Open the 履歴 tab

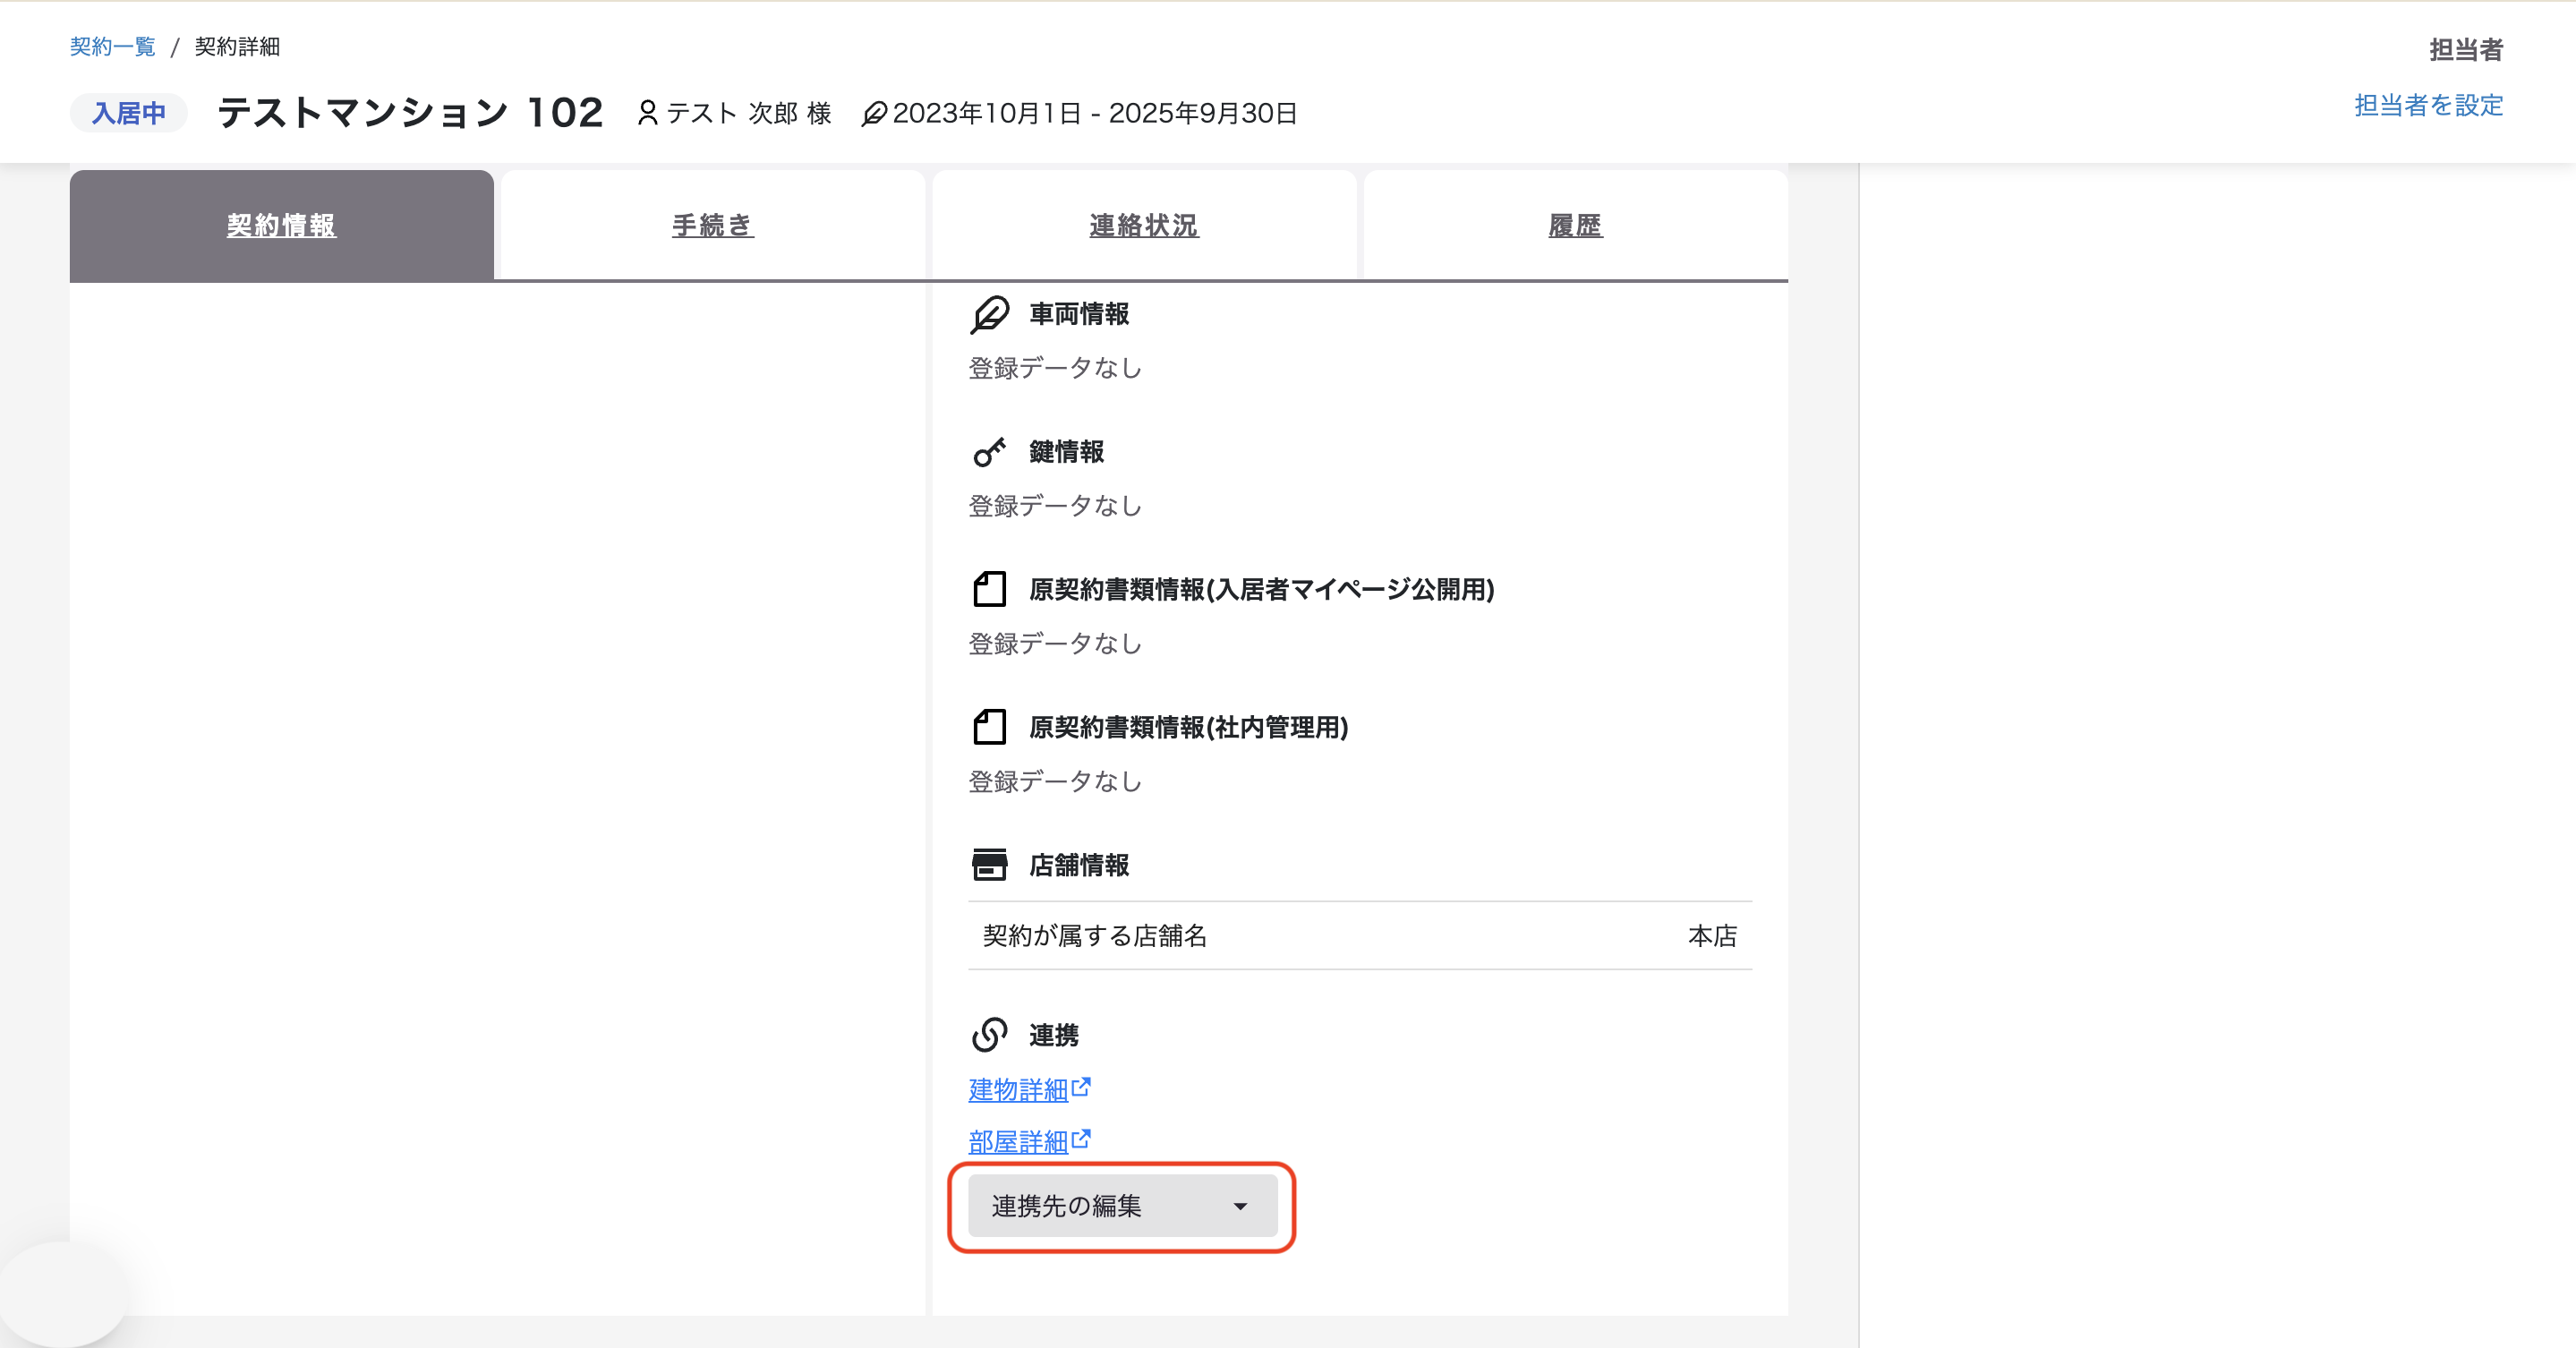coord(1576,225)
